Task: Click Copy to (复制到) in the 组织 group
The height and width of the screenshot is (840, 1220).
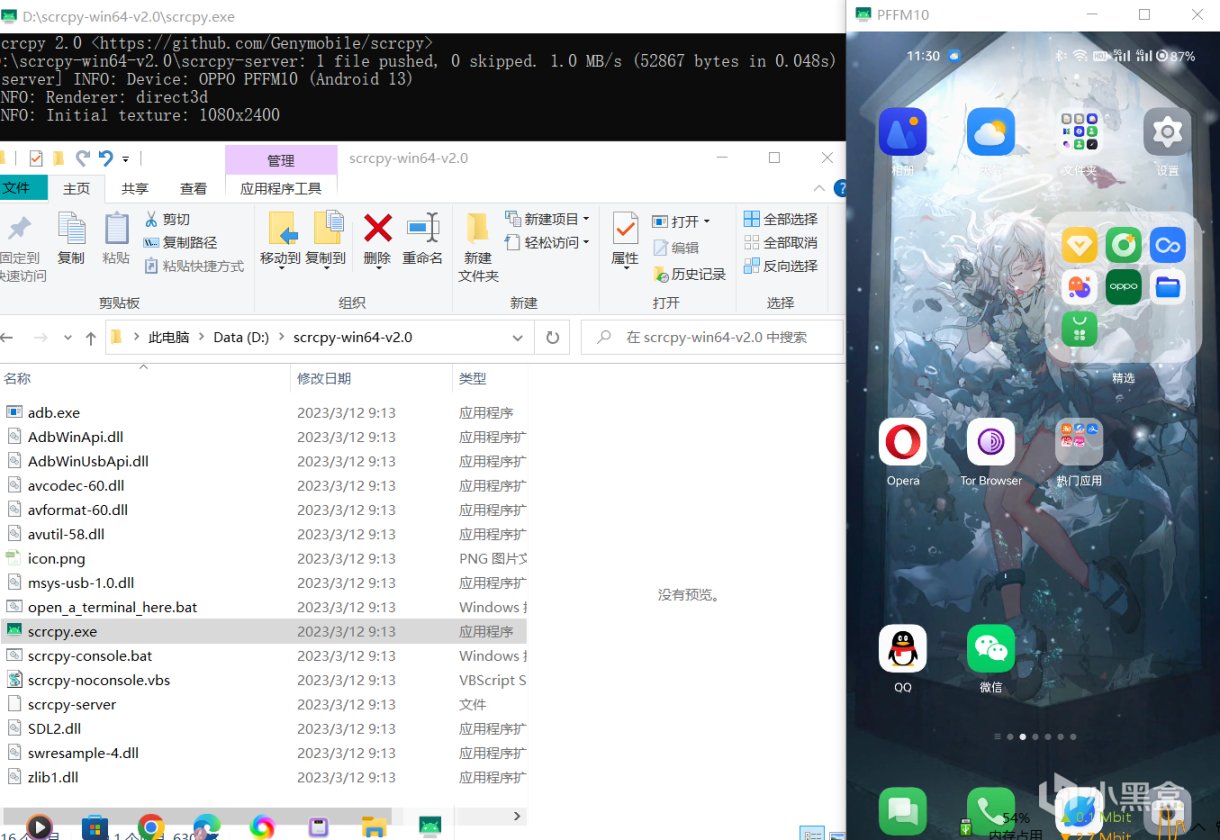Action: tap(326, 239)
